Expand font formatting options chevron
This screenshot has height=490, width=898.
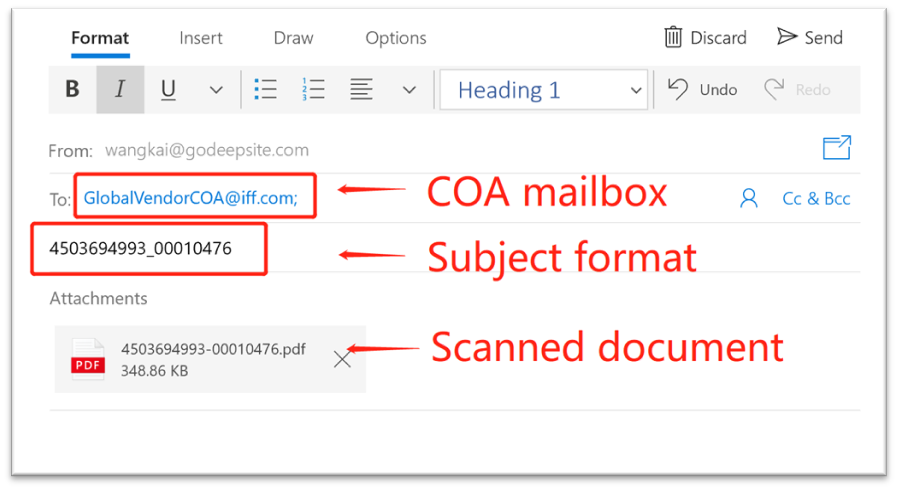click(216, 90)
